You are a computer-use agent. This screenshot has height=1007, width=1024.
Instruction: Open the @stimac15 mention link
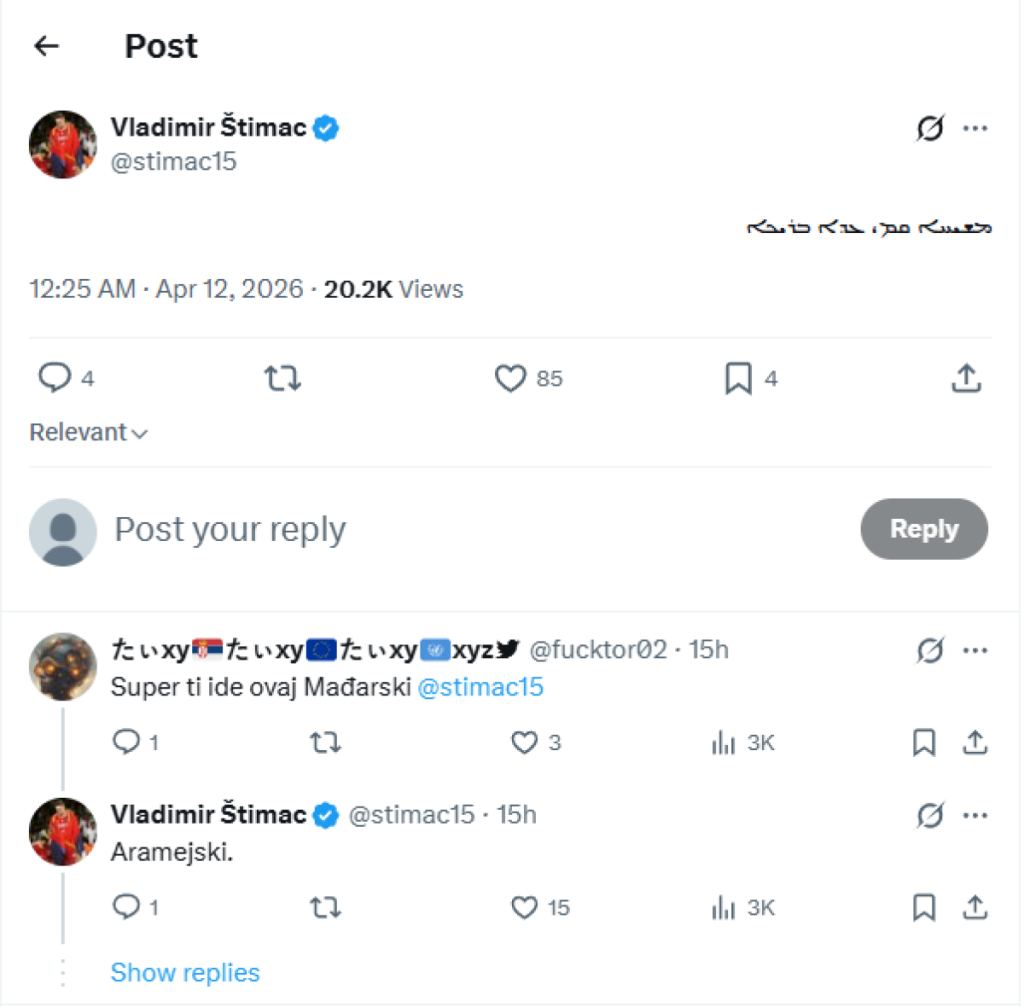[x=480, y=687]
